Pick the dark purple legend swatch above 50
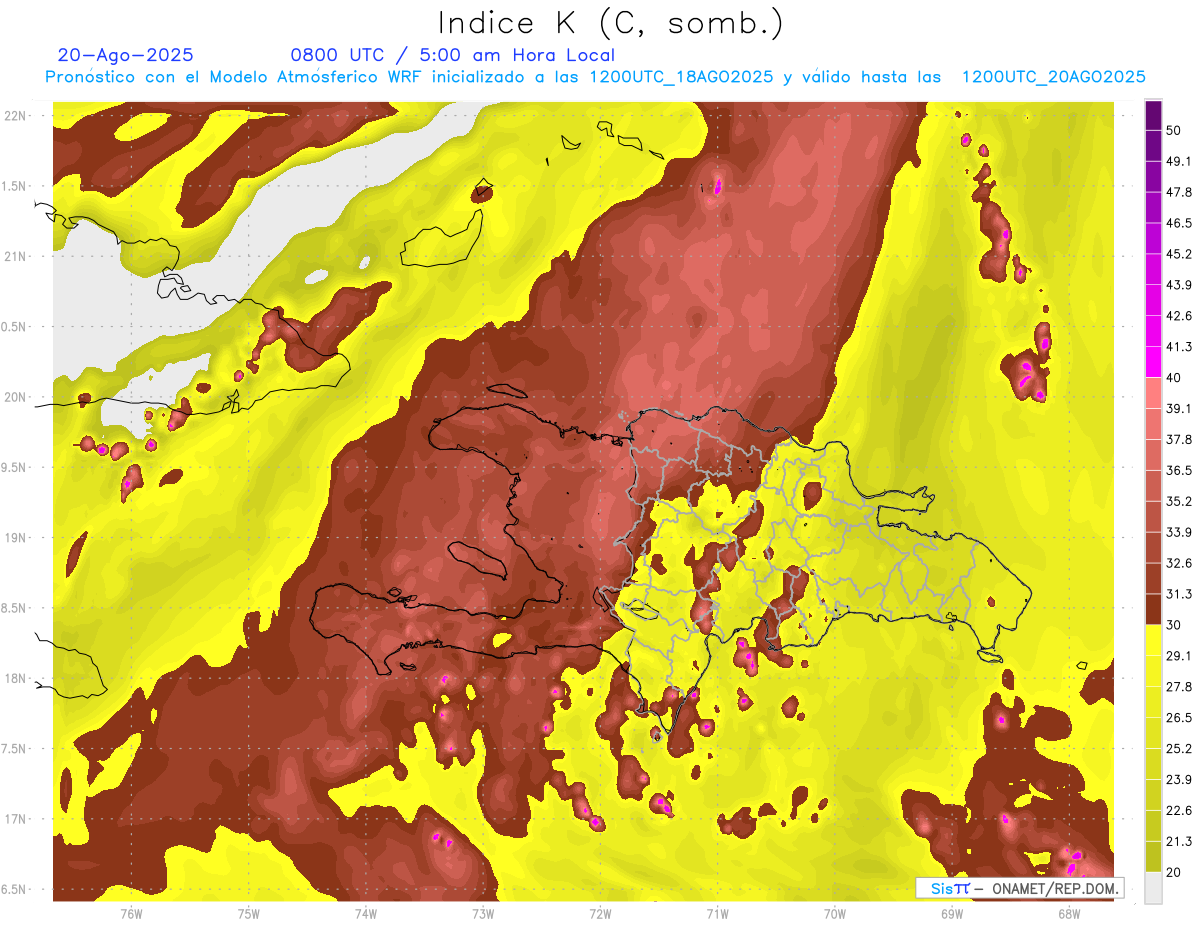 coord(1153,115)
